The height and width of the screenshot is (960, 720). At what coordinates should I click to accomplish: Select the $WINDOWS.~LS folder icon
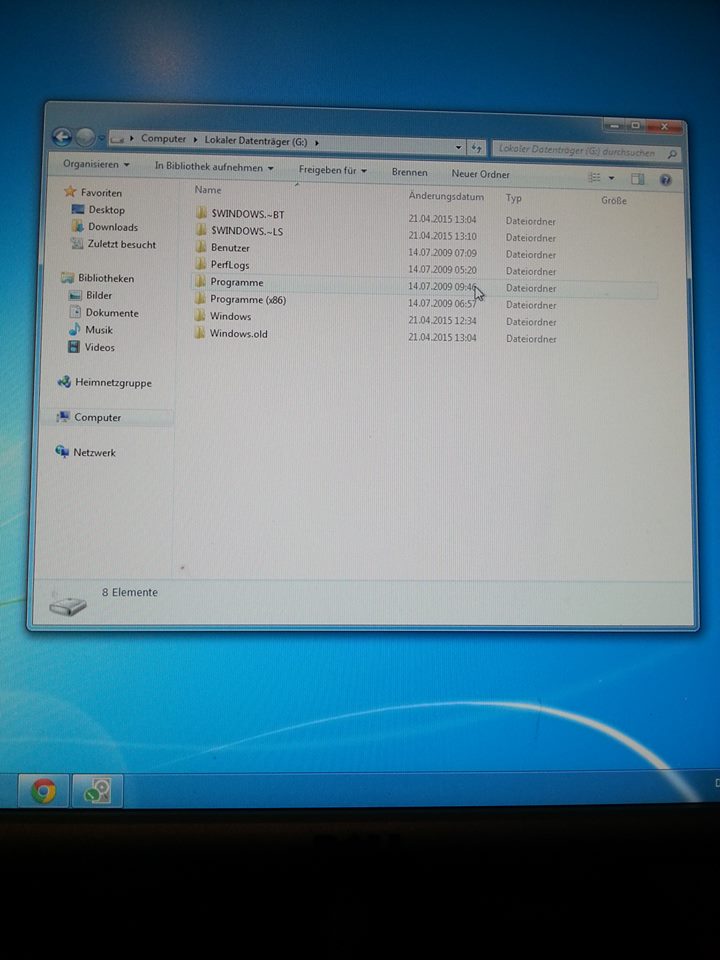tap(200, 230)
